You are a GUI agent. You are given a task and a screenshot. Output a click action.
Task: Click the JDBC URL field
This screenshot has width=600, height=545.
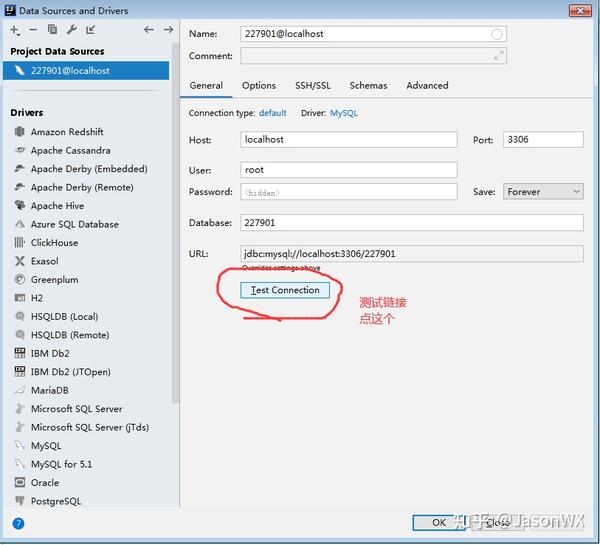(x=412, y=254)
